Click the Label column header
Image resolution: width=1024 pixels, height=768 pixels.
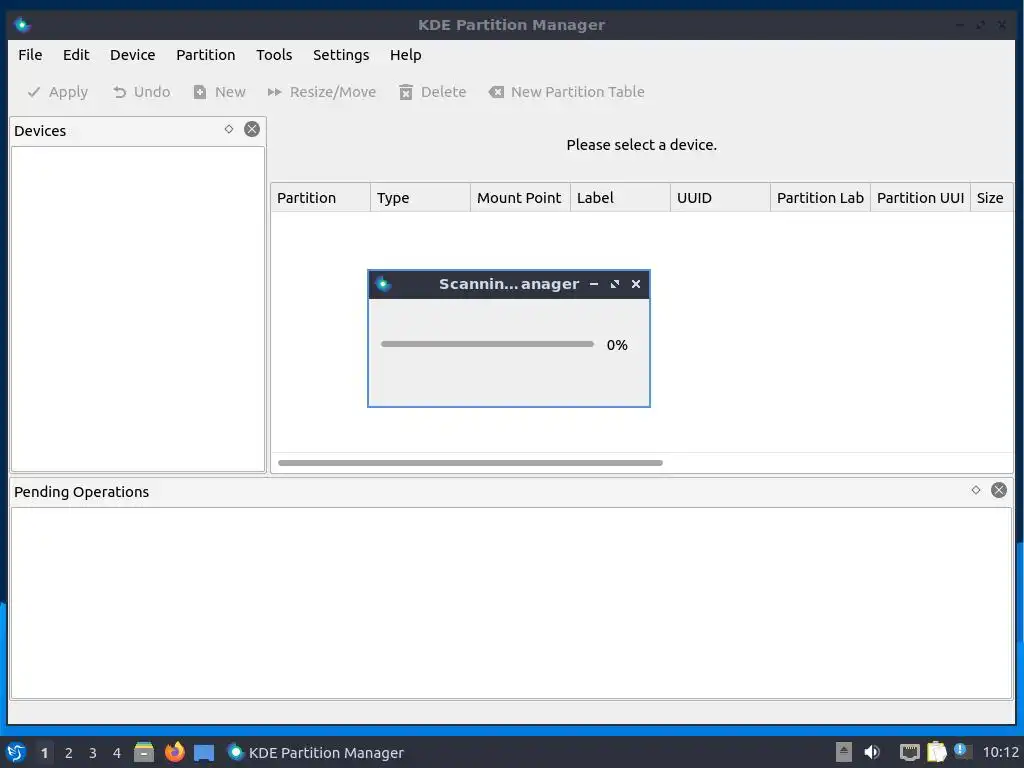[620, 198]
